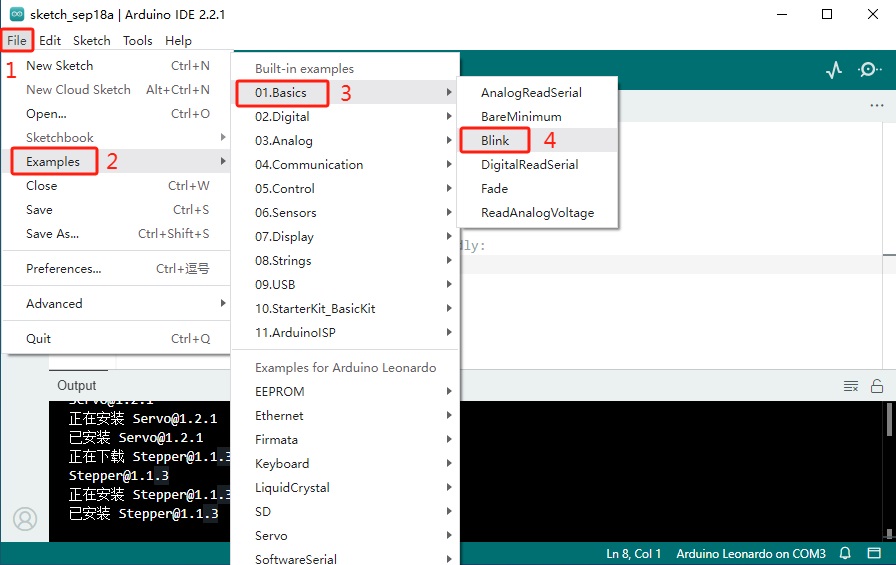Select Open... in the File menu
The width and height of the screenshot is (896, 565).
117,114
